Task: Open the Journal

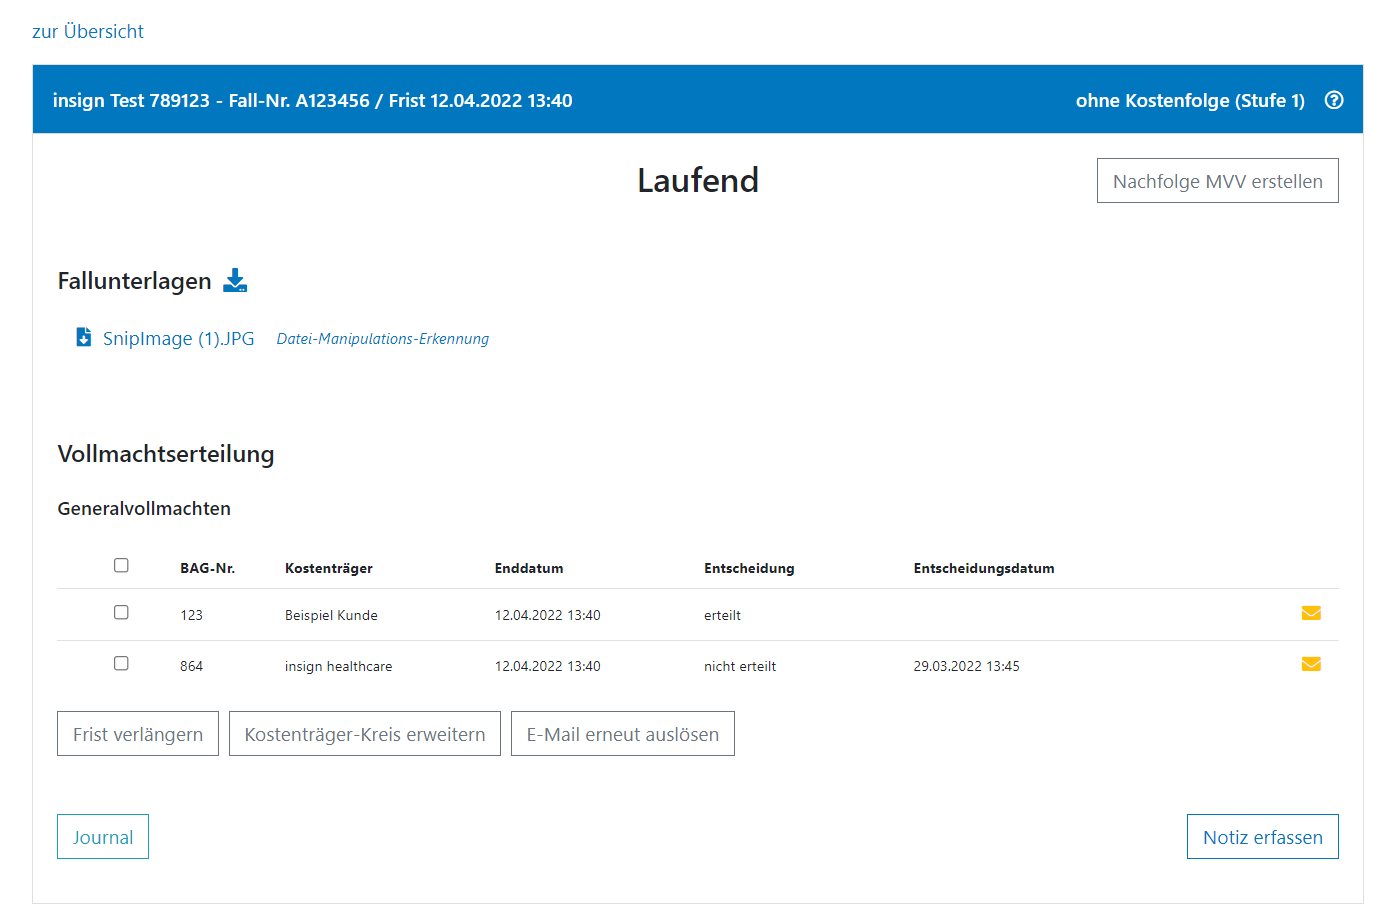Action: click(103, 837)
